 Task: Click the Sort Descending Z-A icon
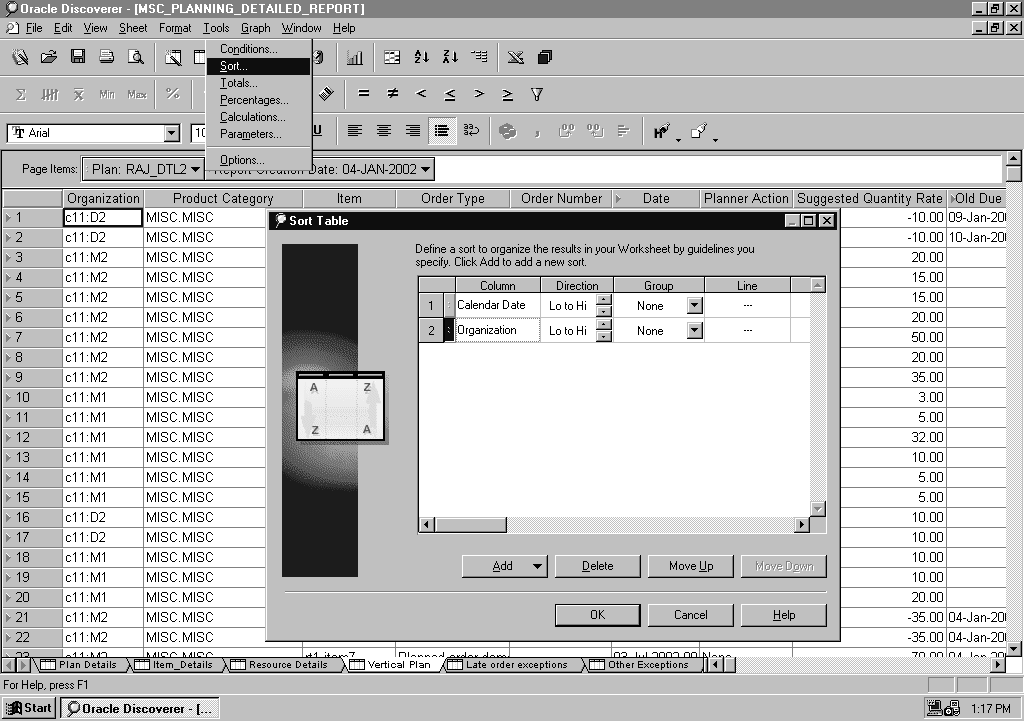pos(450,57)
